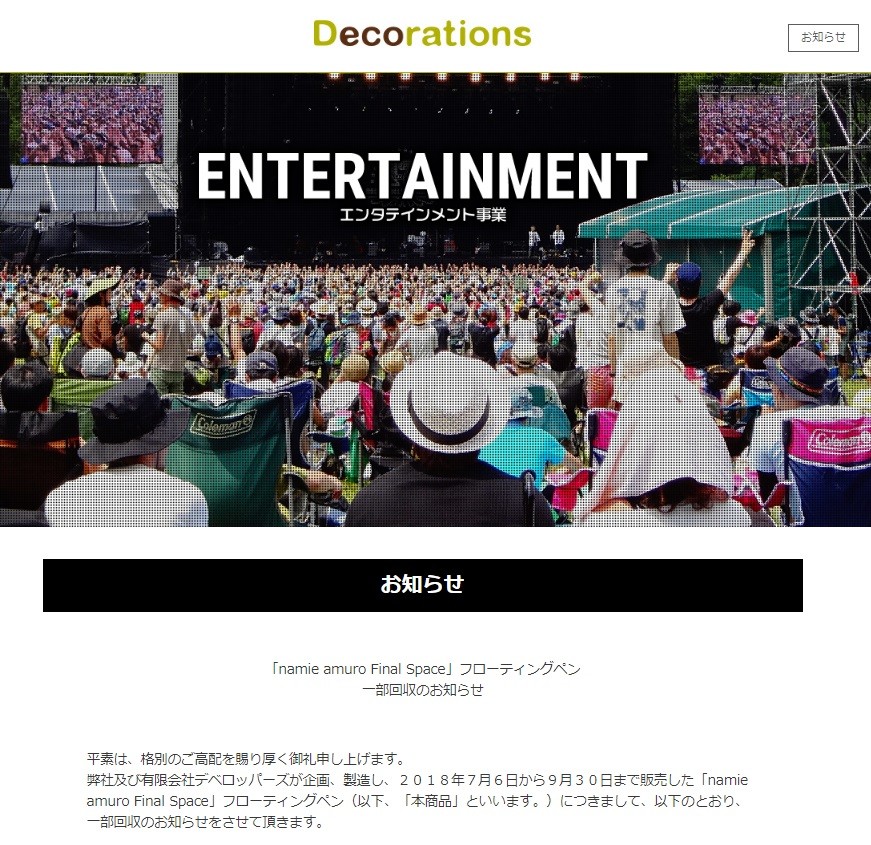Click the stage lighting row at top
871x845 pixels.
420,78
